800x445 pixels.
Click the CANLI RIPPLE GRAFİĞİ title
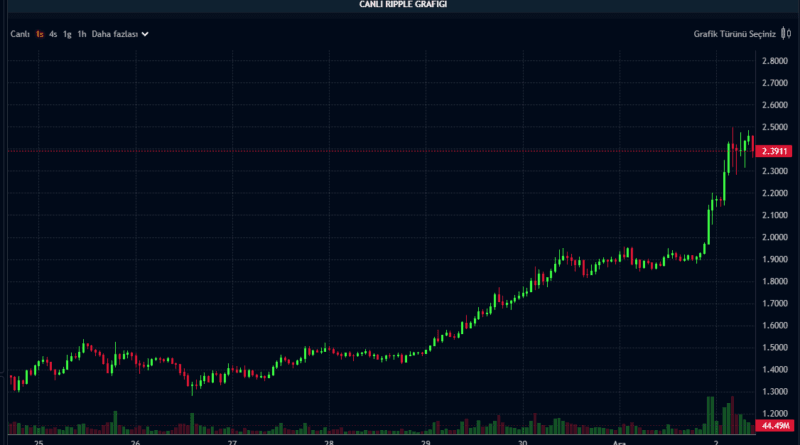click(x=403, y=5)
